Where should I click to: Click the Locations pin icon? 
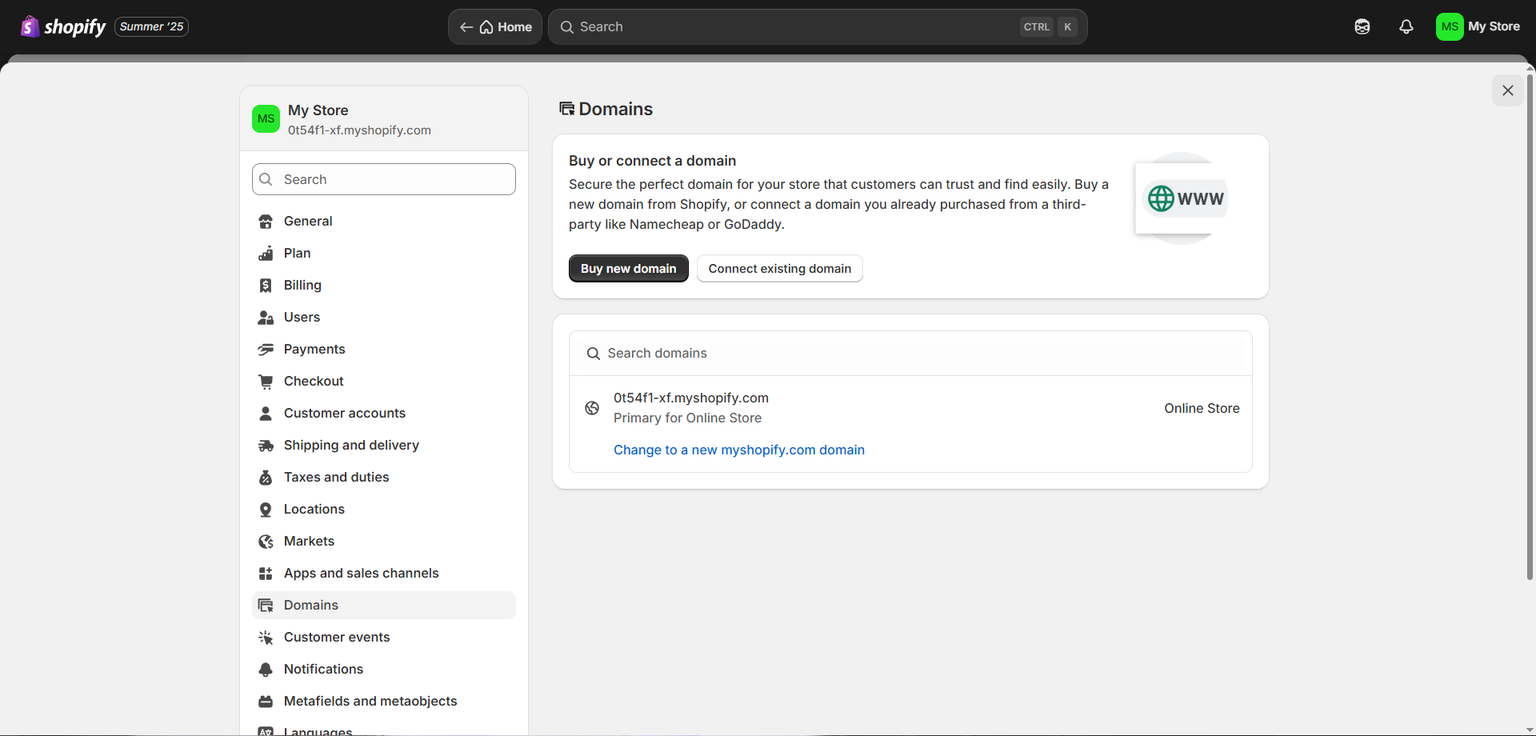click(x=265, y=509)
